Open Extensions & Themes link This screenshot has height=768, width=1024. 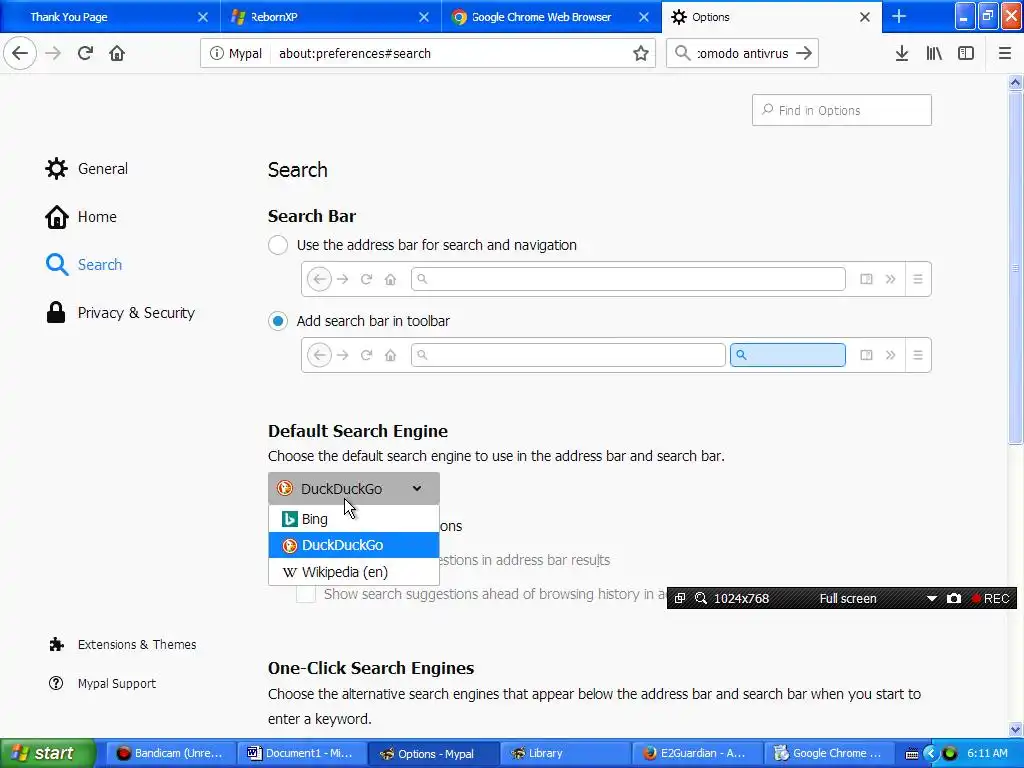pyautogui.click(x=122, y=645)
